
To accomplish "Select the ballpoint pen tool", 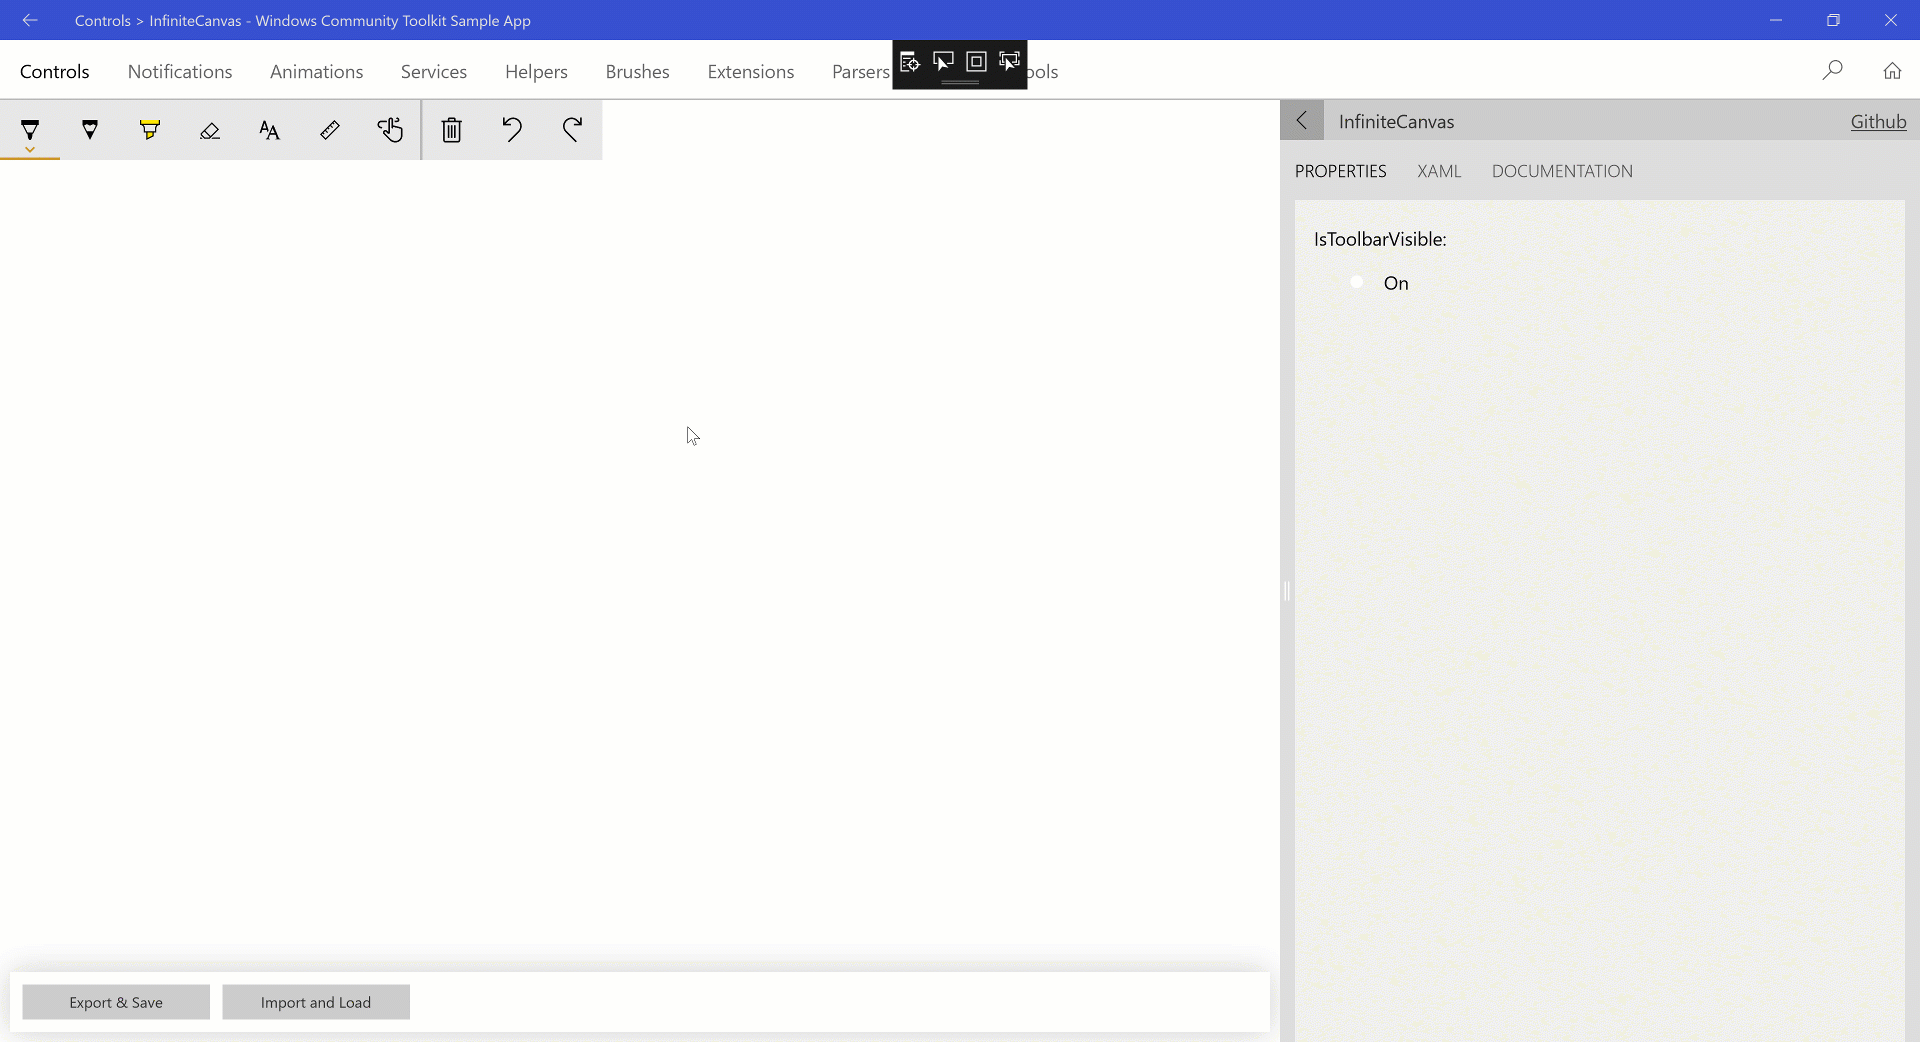I will click(30, 130).
